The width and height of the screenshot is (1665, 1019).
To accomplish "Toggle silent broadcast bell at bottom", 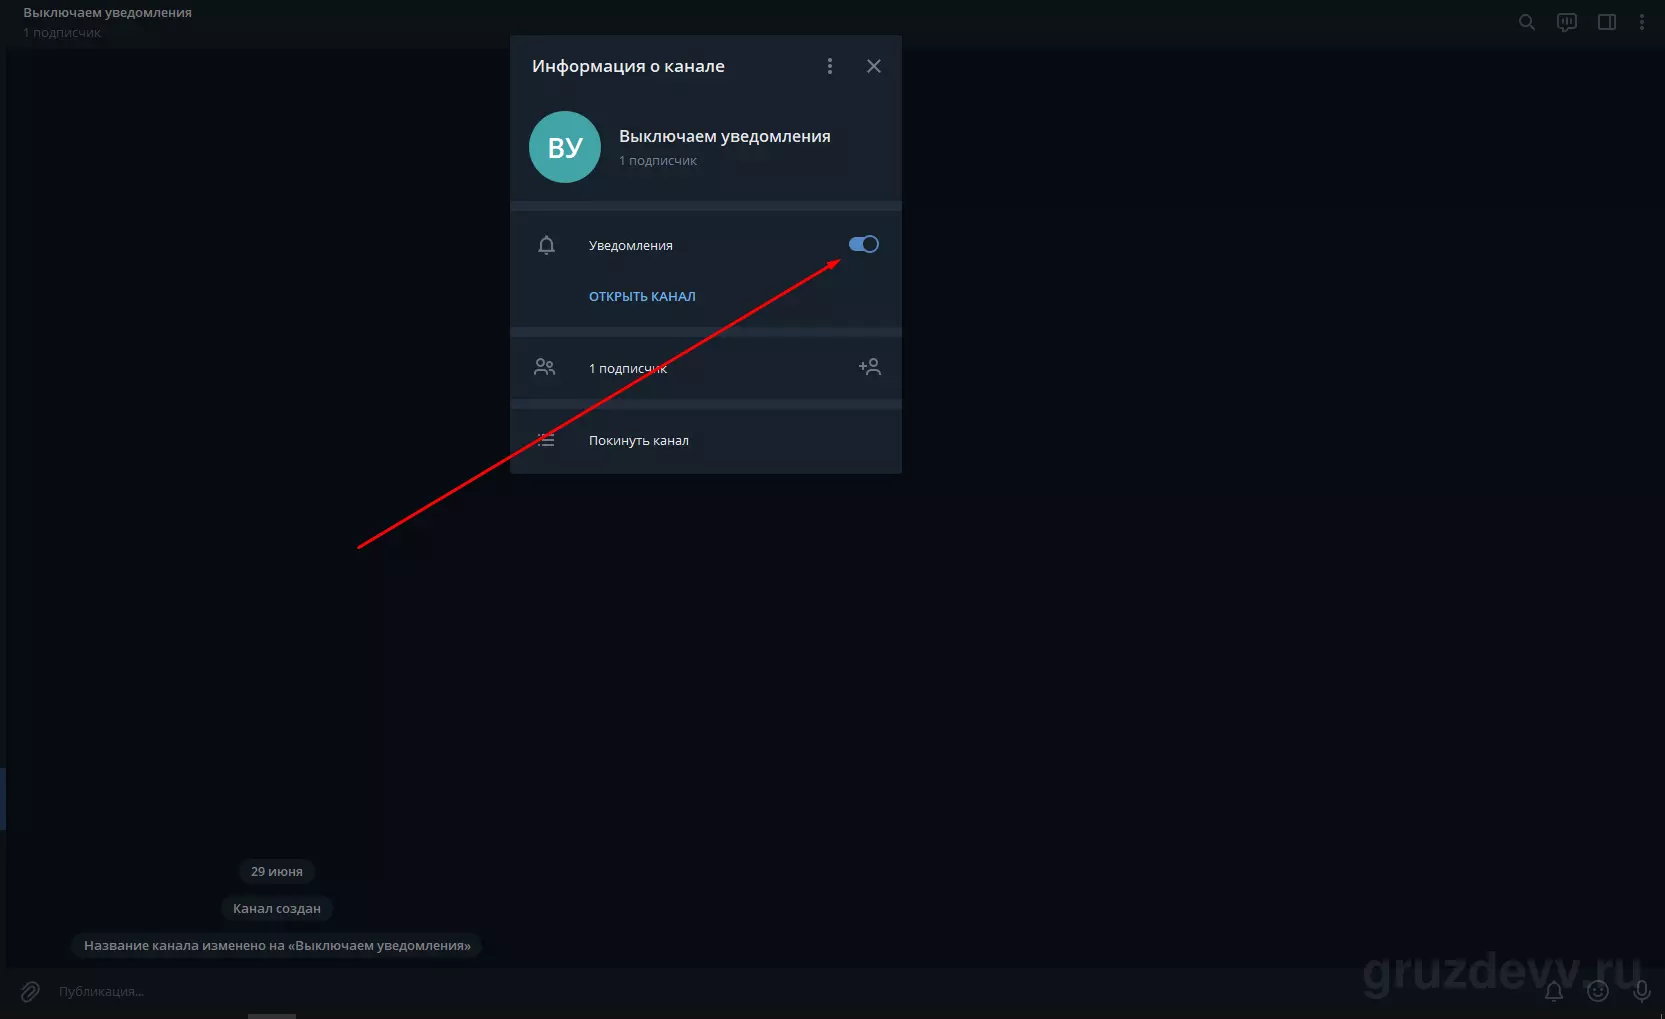I will coord(1554,991).
